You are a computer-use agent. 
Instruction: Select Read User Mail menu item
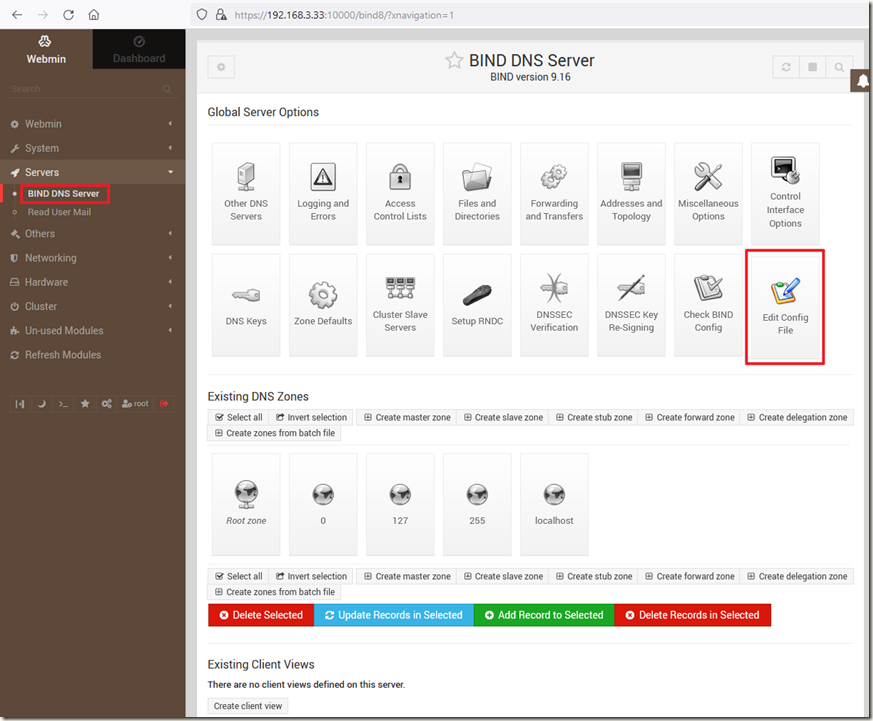(x=59, y=212)
